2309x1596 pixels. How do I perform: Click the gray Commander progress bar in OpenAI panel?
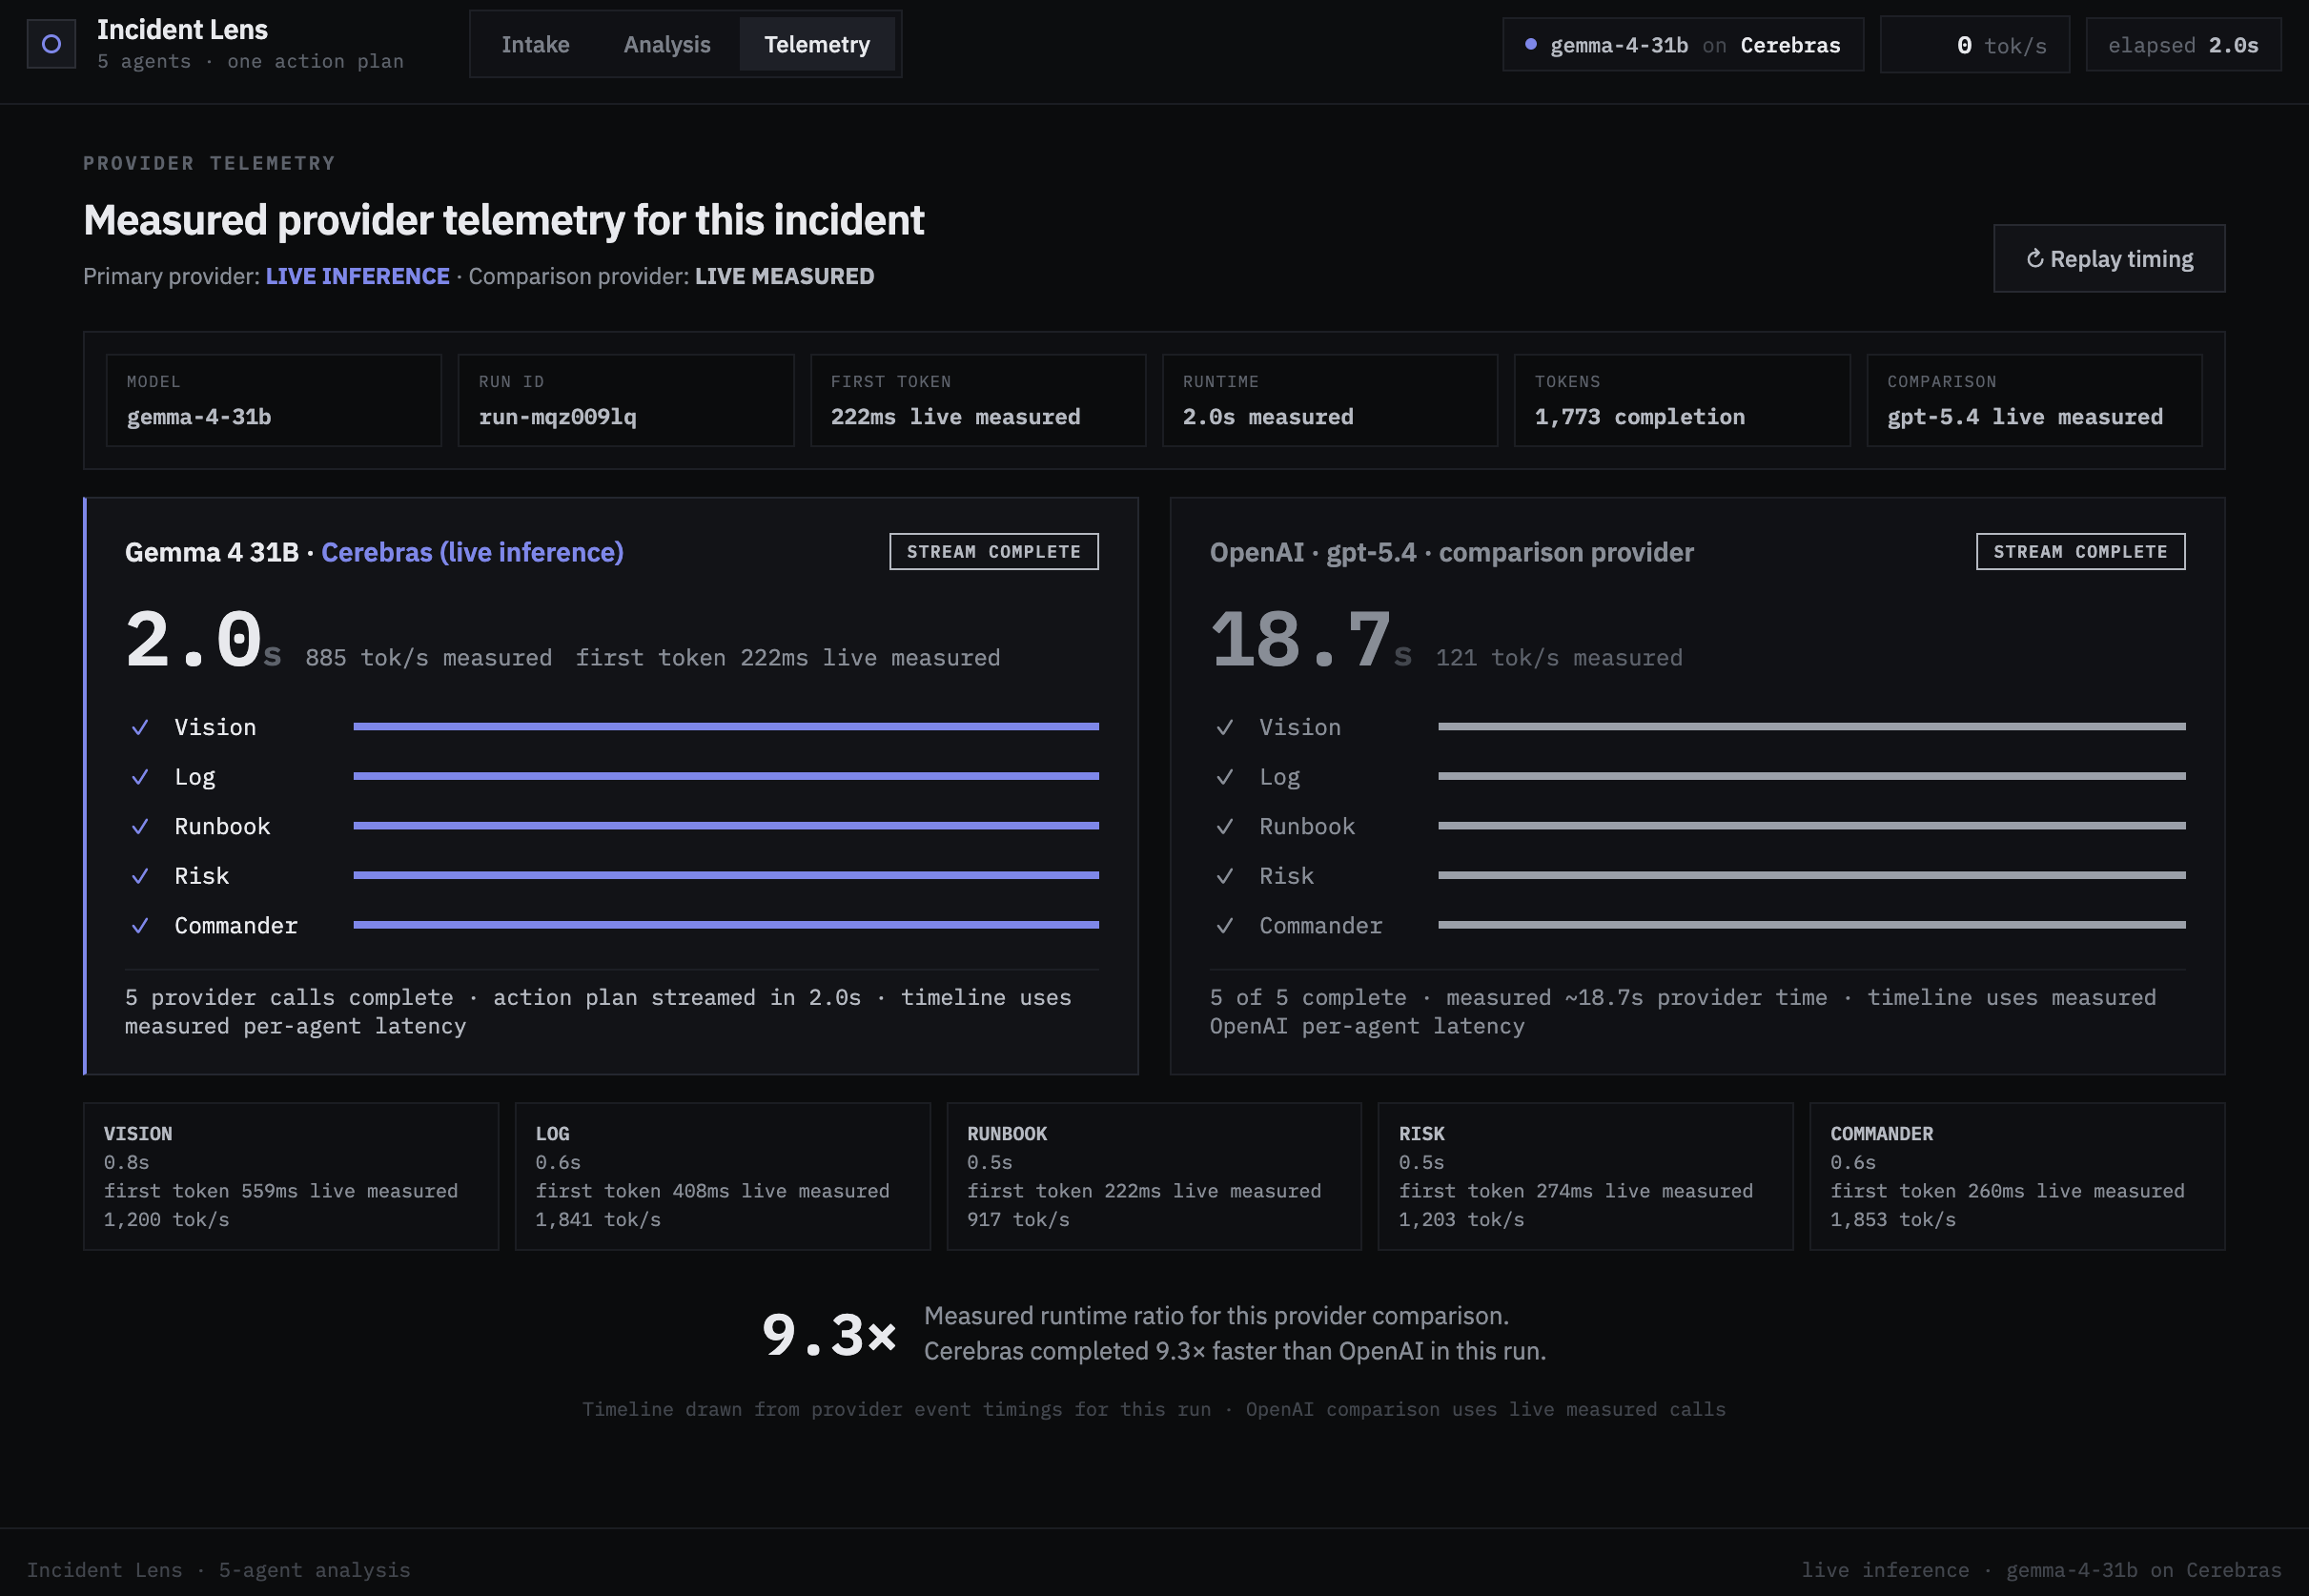pos(1812,925)
